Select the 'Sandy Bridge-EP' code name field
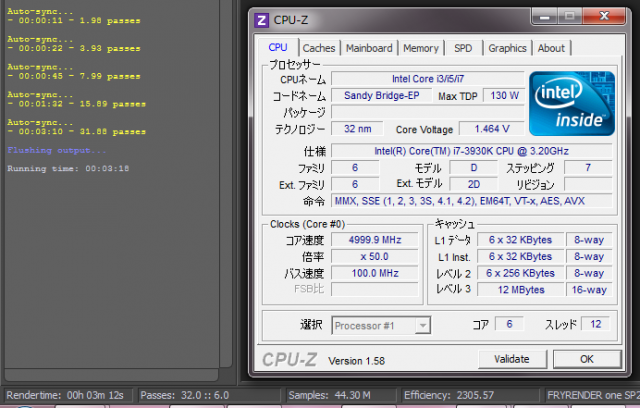640x408 pixels. pyautogui.click(x=382, y=95)
